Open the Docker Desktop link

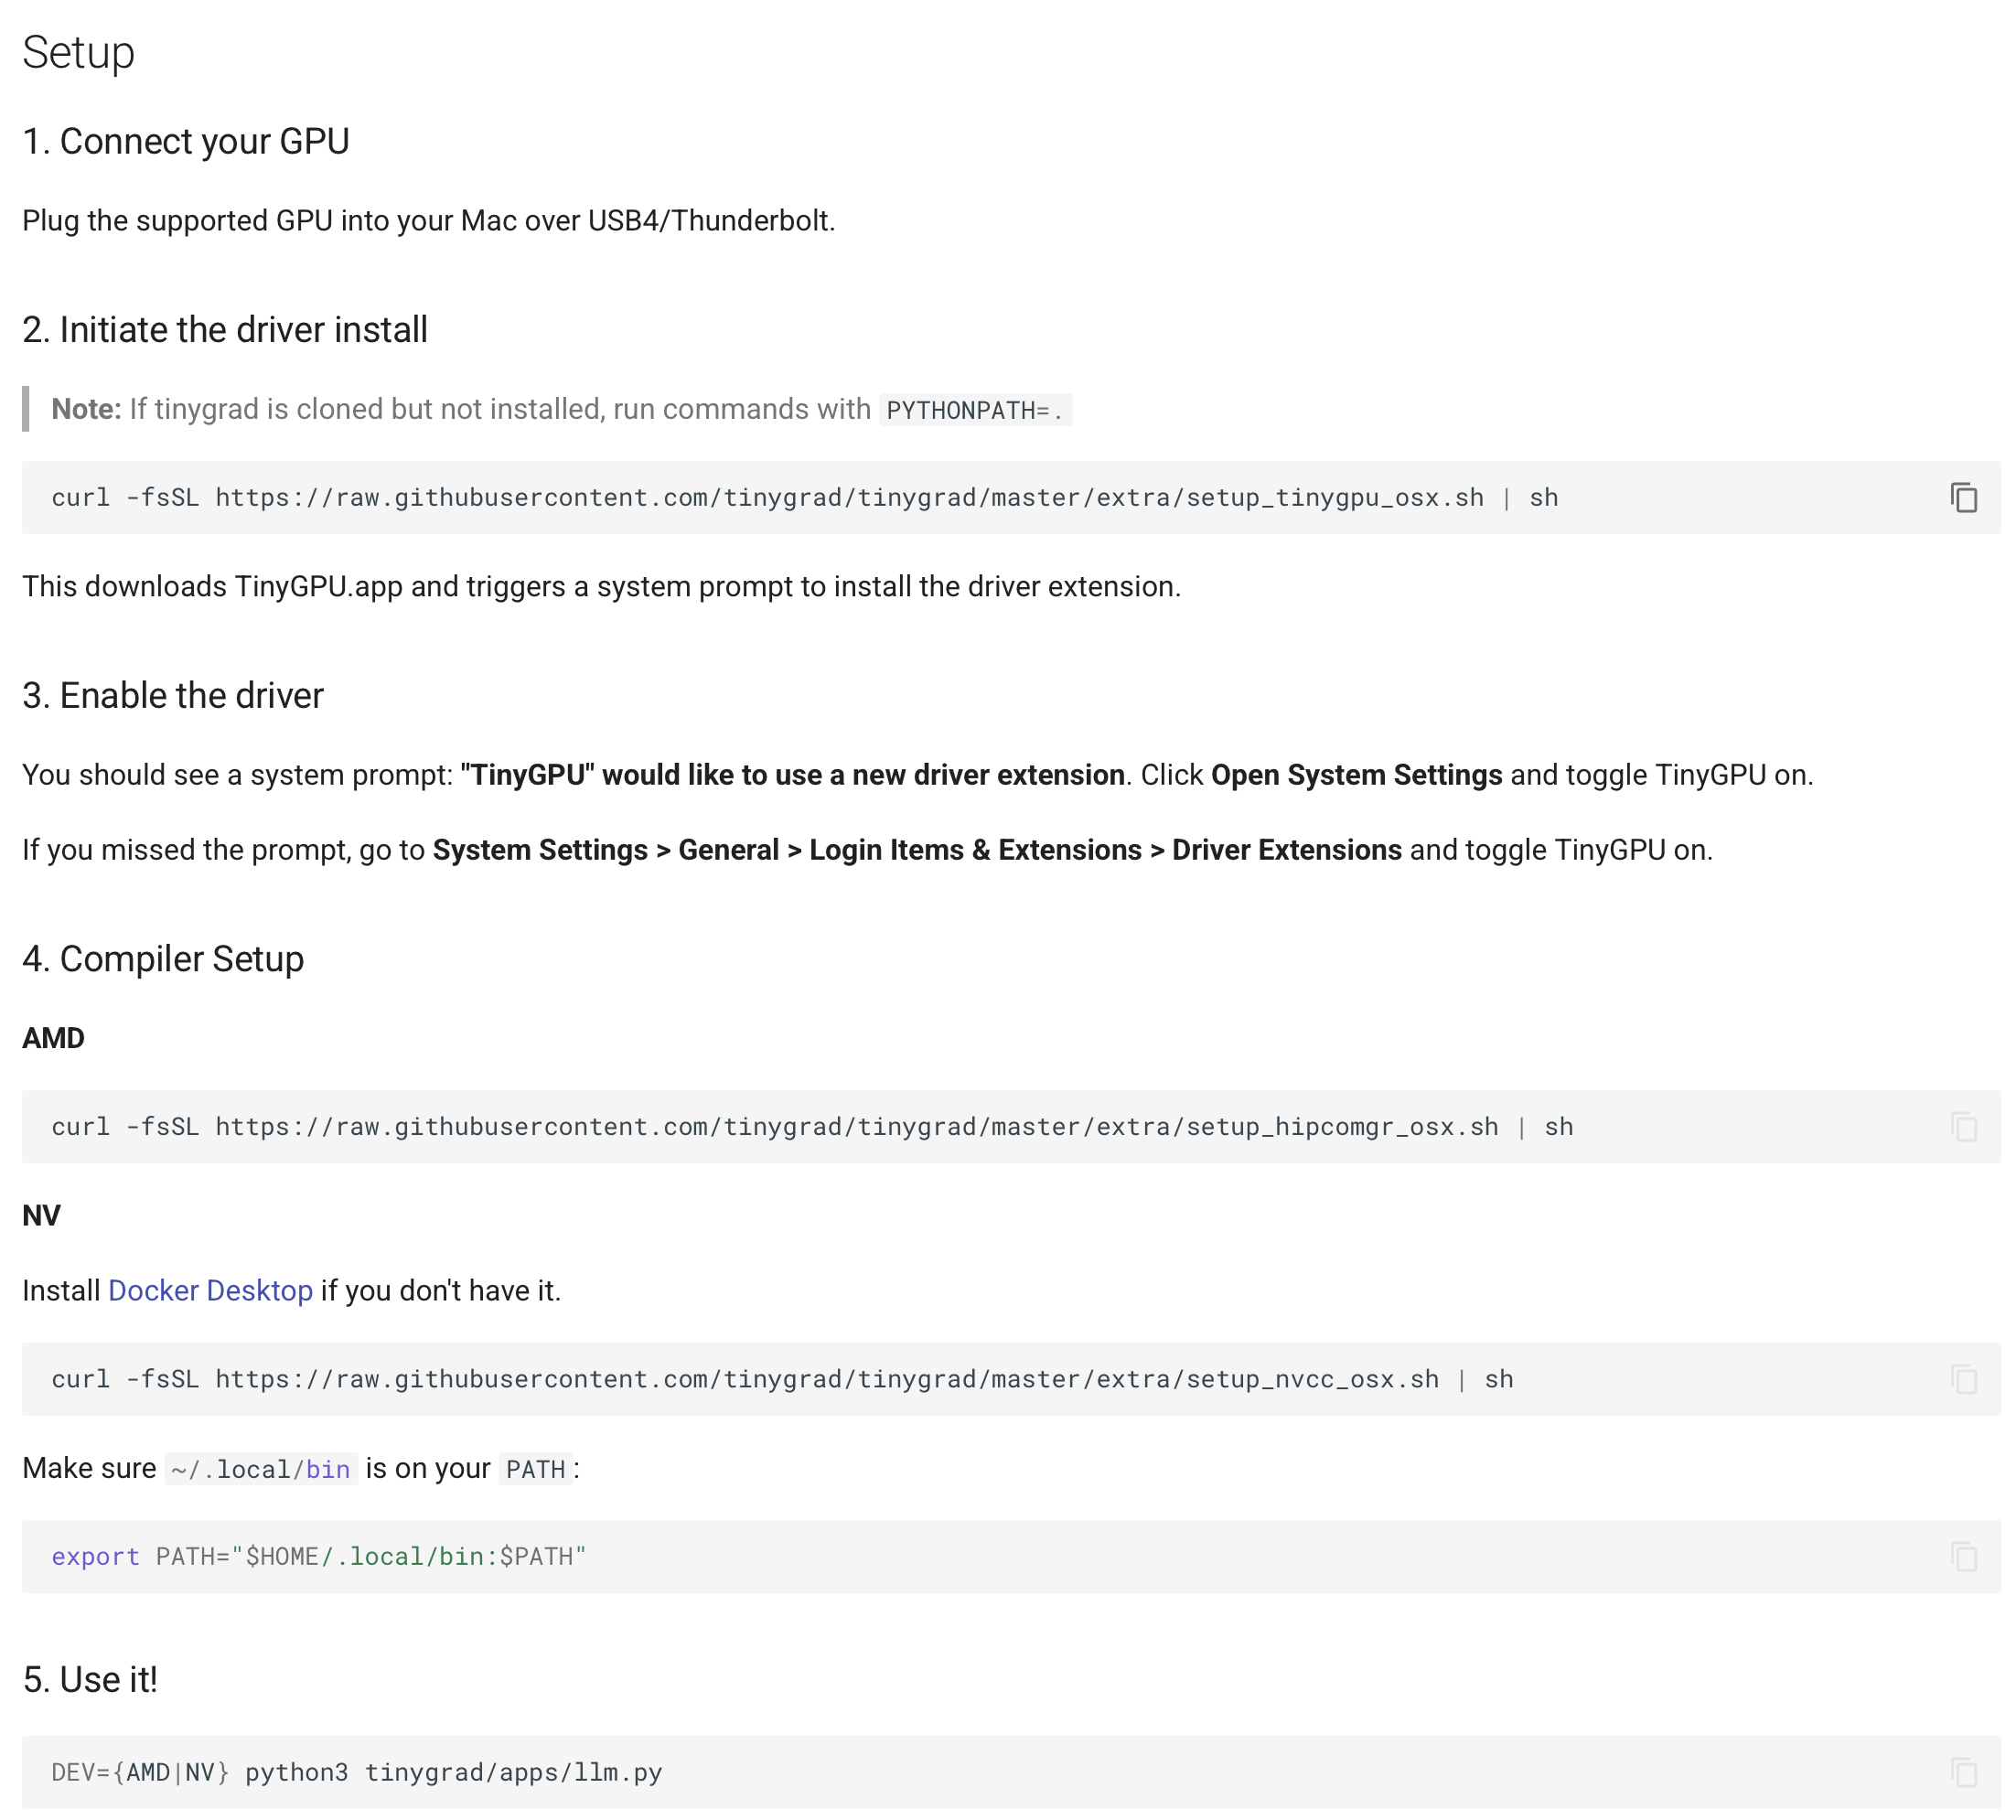point(210,1291)
